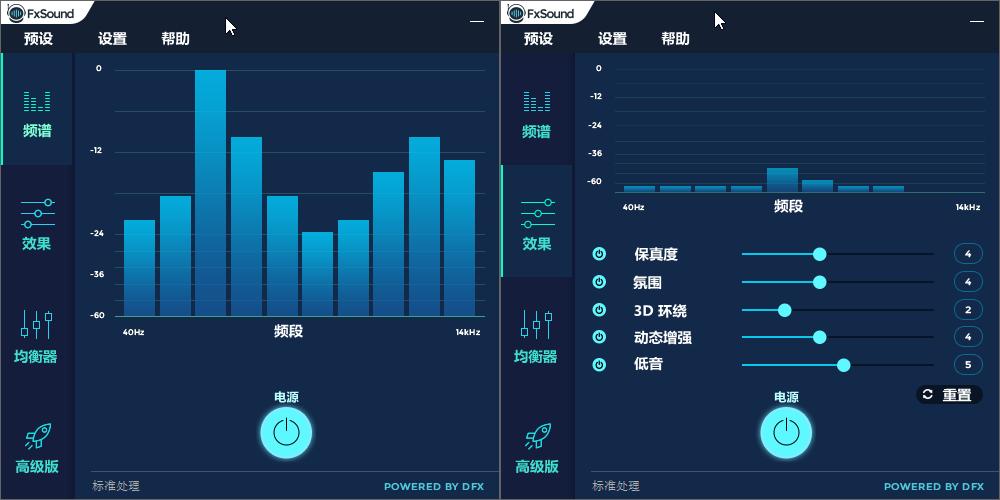Open 帮助 menu in right window
The height and width of the screenshot is (500, 1000).
tap(675, 39)
